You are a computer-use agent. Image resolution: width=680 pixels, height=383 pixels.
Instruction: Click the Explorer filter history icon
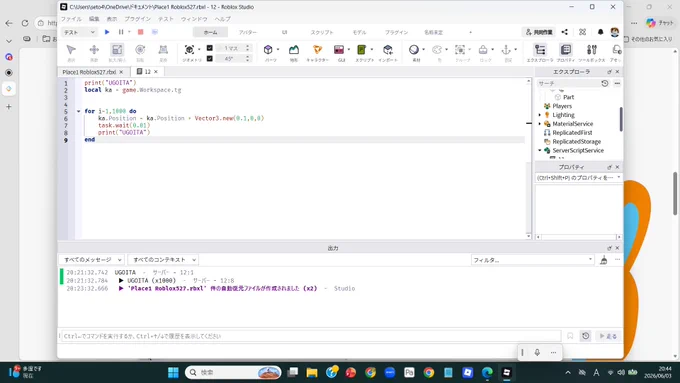(605, 83)
